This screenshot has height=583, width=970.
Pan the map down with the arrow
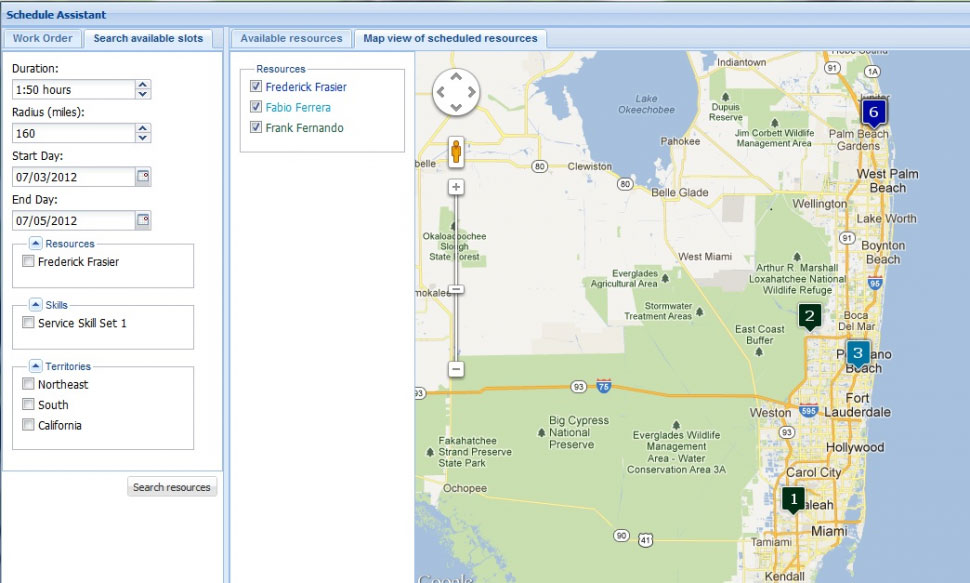click(x=456, y=107)
